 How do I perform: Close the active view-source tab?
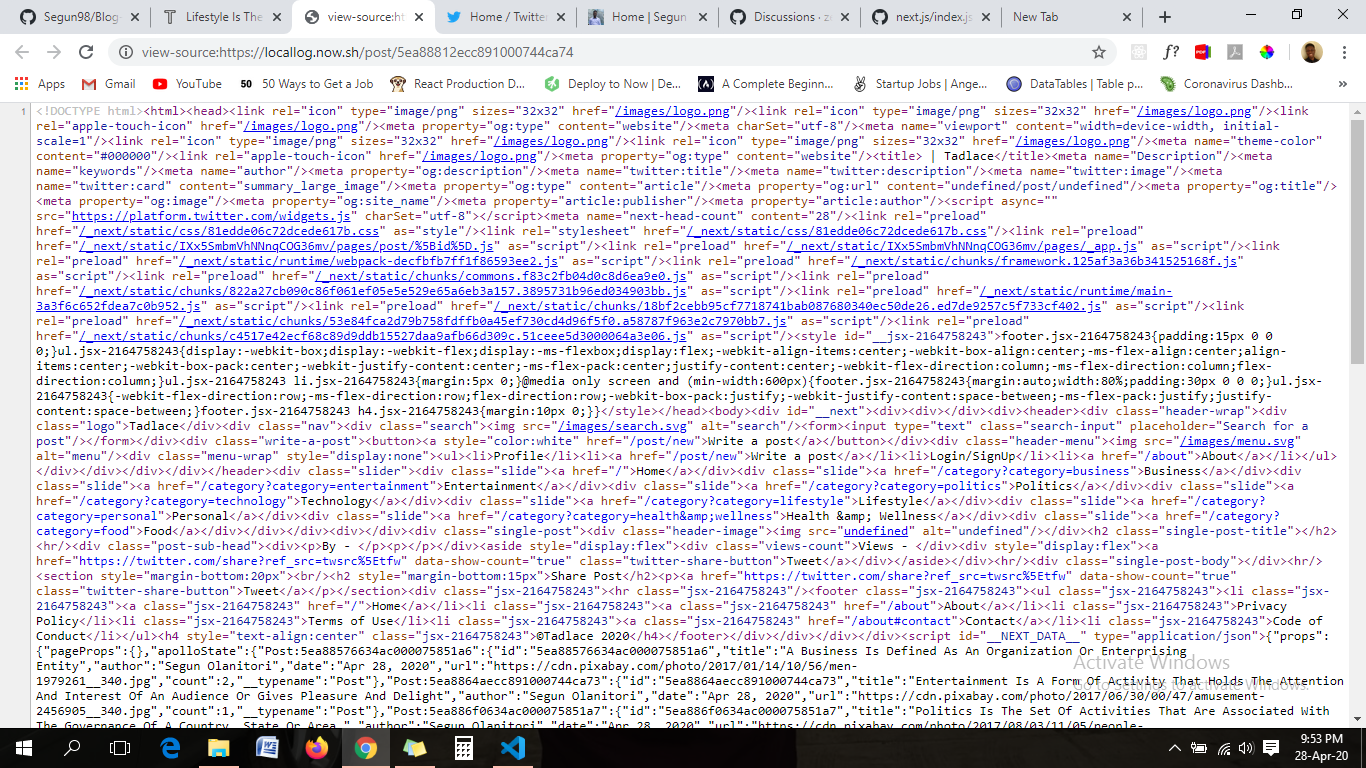[420, 17]
